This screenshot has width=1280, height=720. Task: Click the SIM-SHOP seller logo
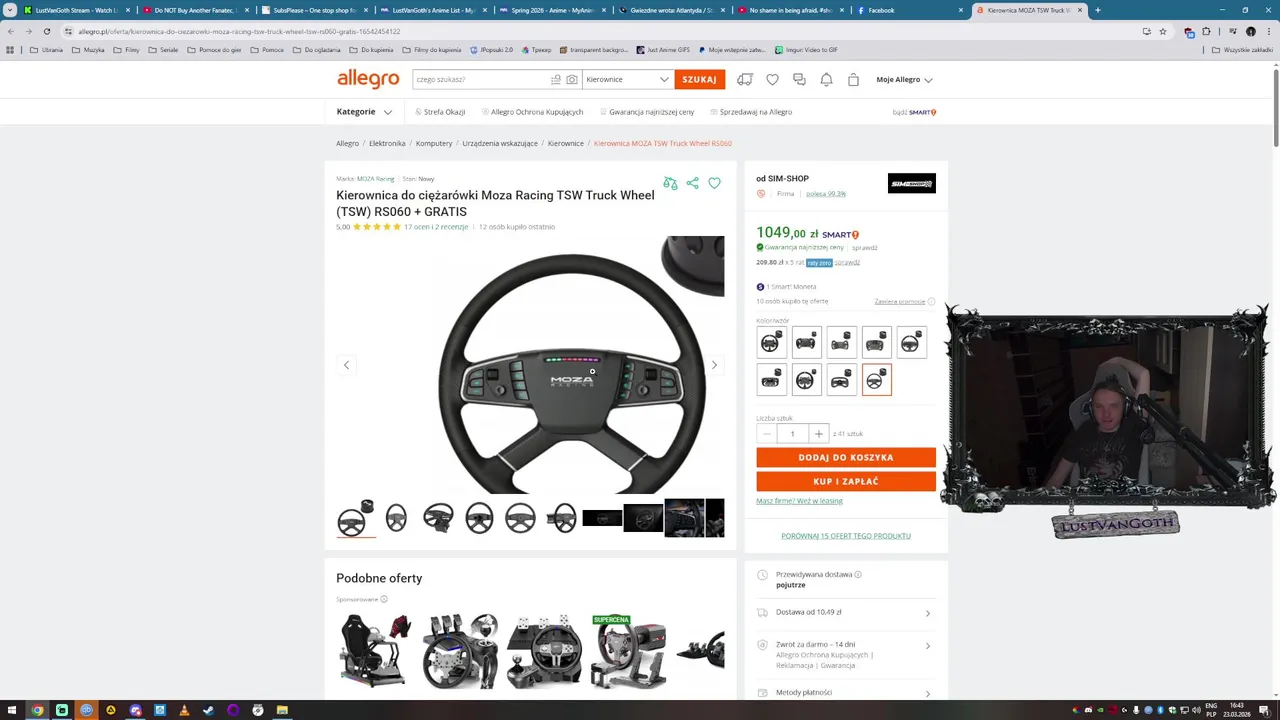(x=911, y=183)
